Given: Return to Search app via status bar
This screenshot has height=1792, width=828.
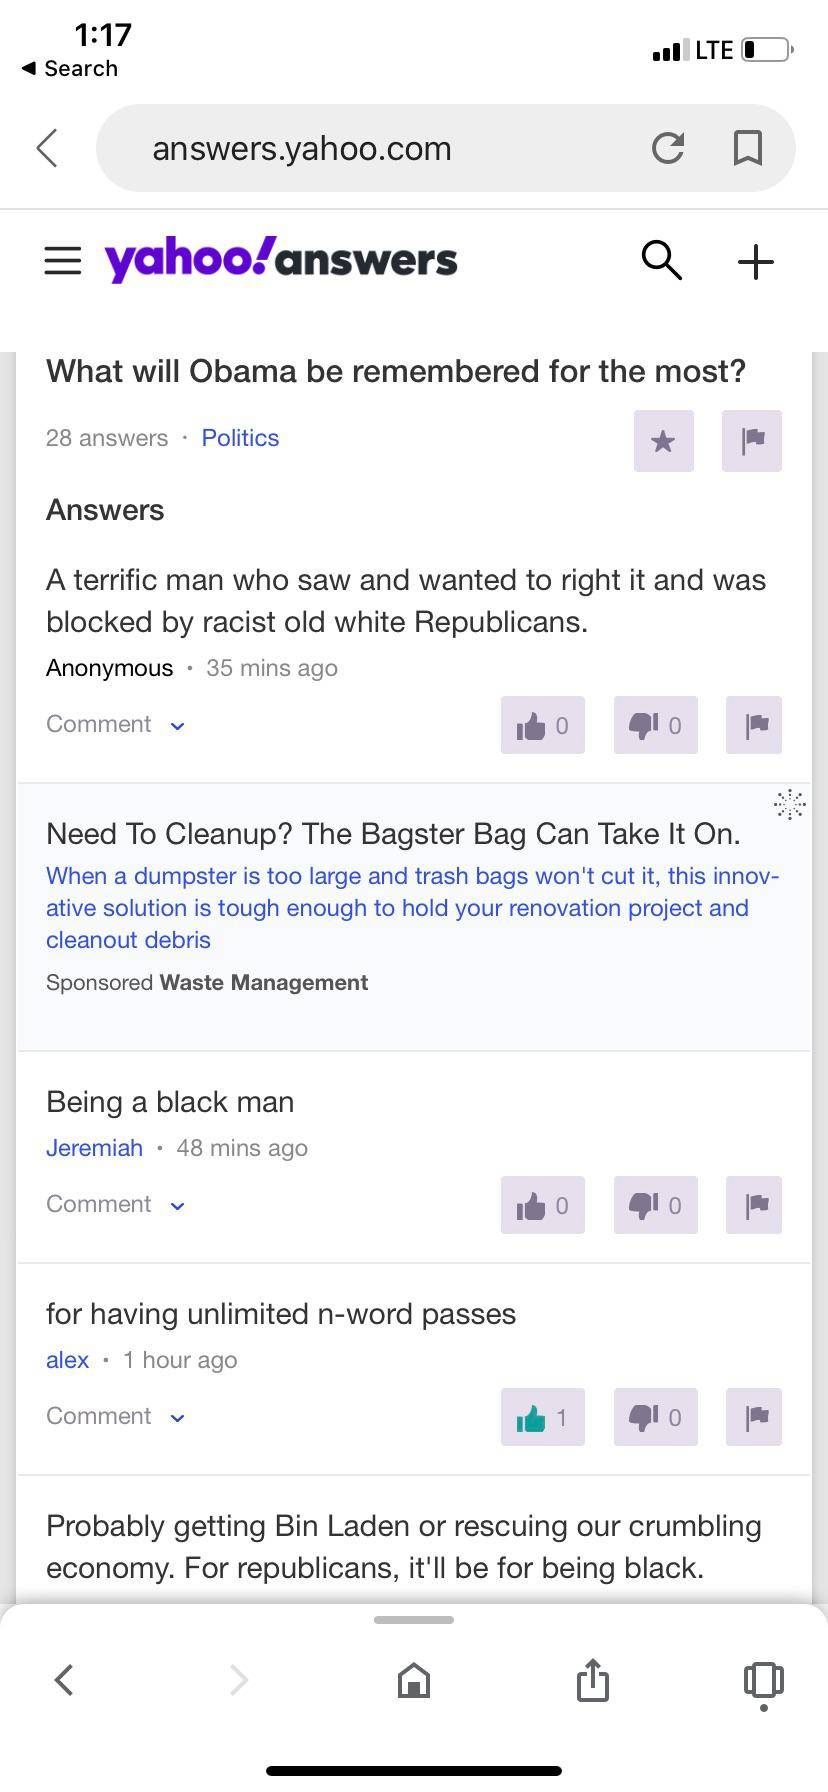Looking at the screenshot, I should (x=70, y=69).
